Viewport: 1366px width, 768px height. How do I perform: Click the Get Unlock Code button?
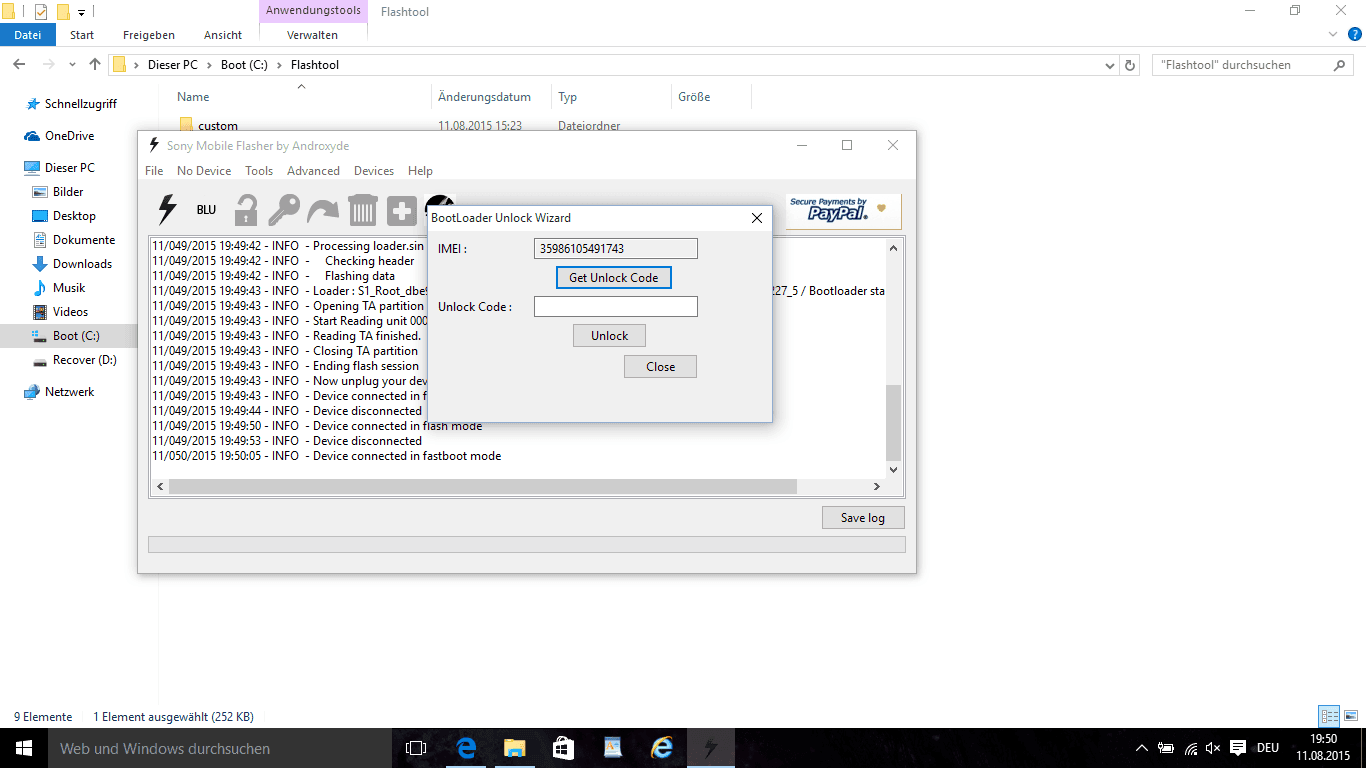[x=613, y=277]
